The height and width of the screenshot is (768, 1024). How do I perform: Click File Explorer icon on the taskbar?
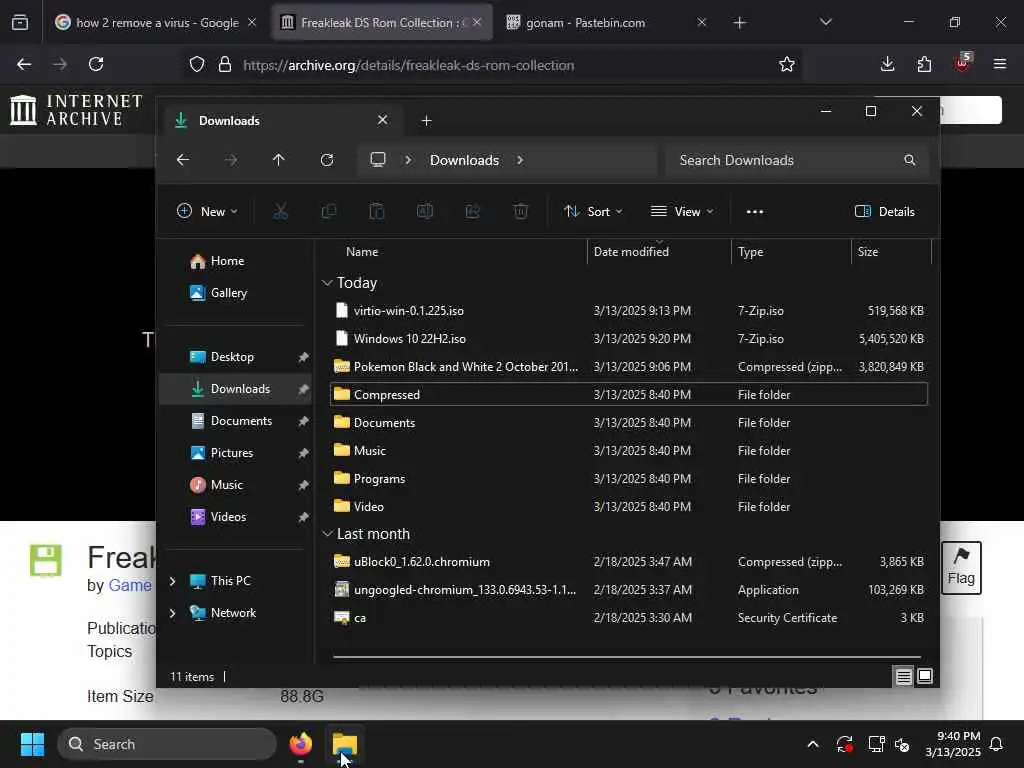point(345,744)
